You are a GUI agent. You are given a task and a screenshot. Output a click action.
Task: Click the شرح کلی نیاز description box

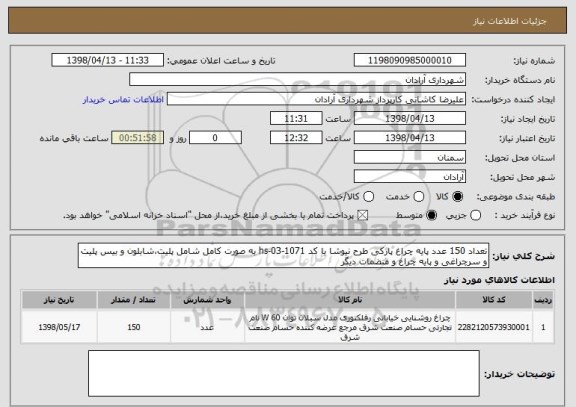point(283,255)
